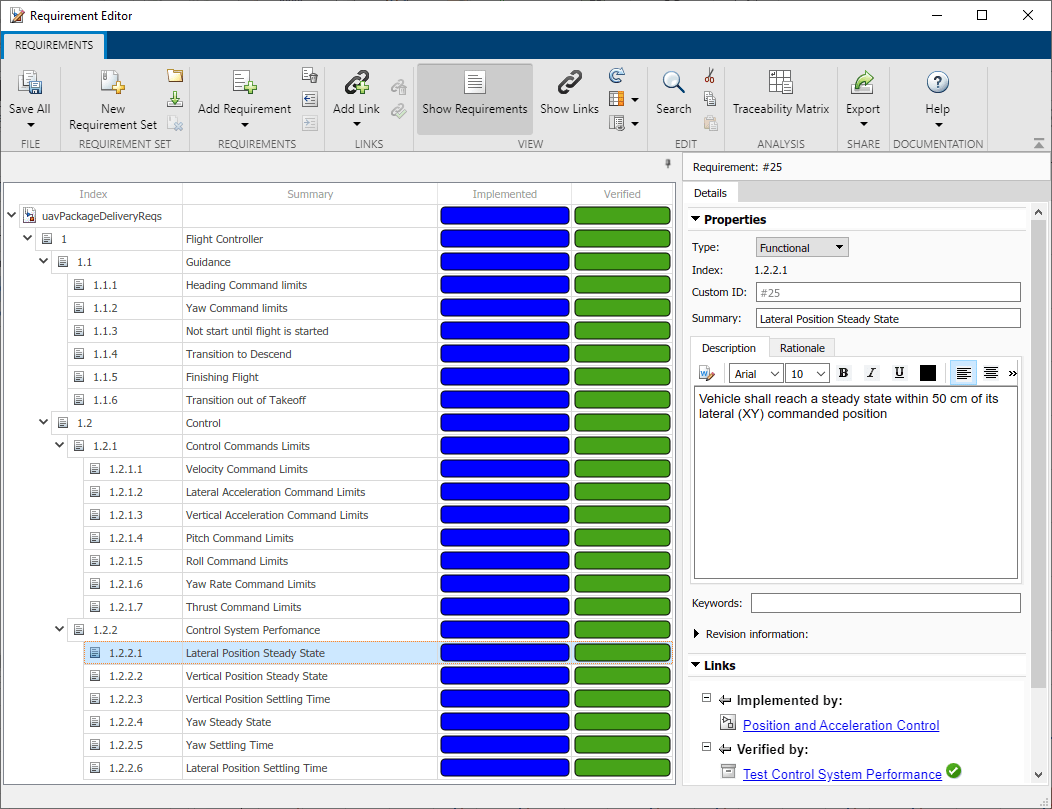Toggle the Show Requirements view
The width and height of the screenshot is (1052, 809).
pos(474,93)
